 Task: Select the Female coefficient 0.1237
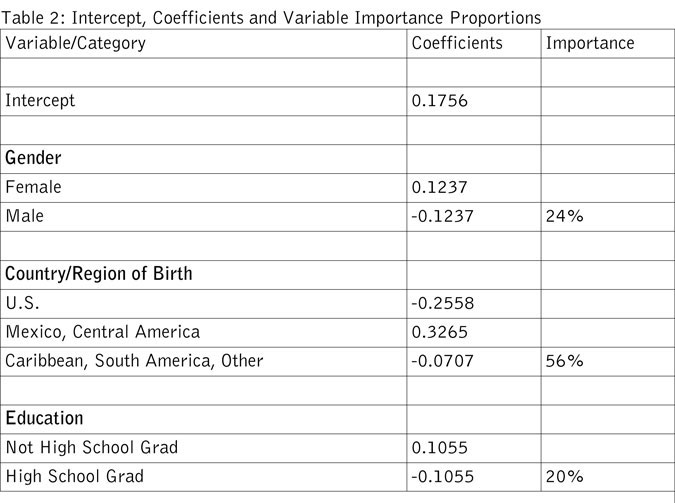coord(438,187)
